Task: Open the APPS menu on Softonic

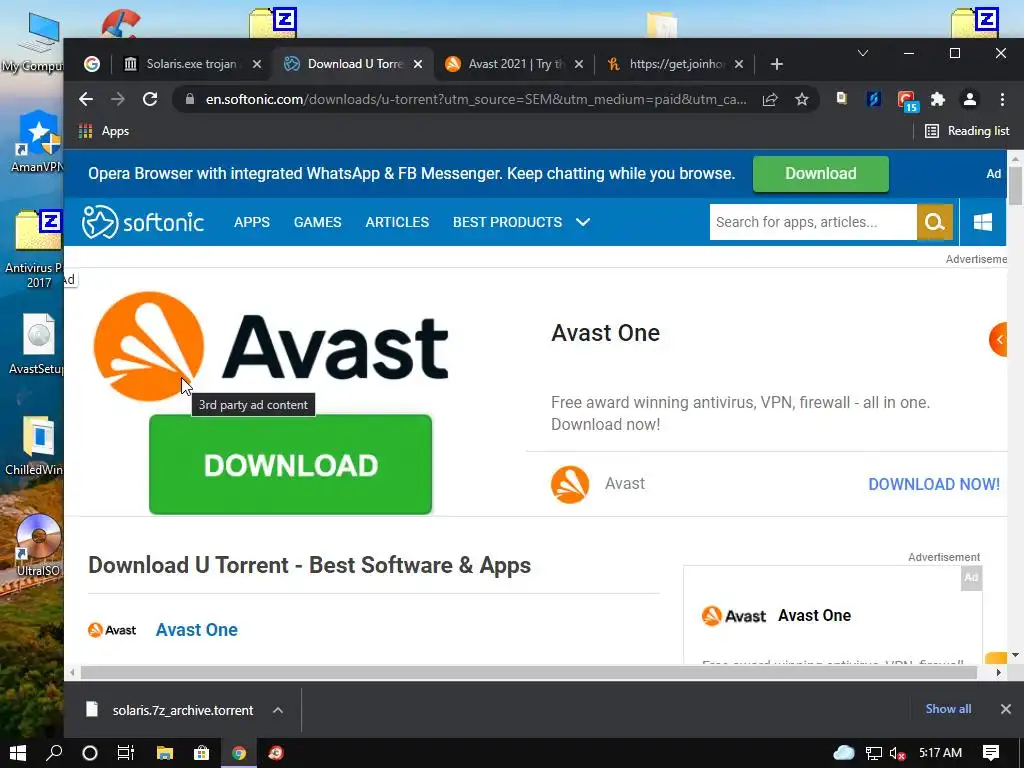Action: [251, 222]
